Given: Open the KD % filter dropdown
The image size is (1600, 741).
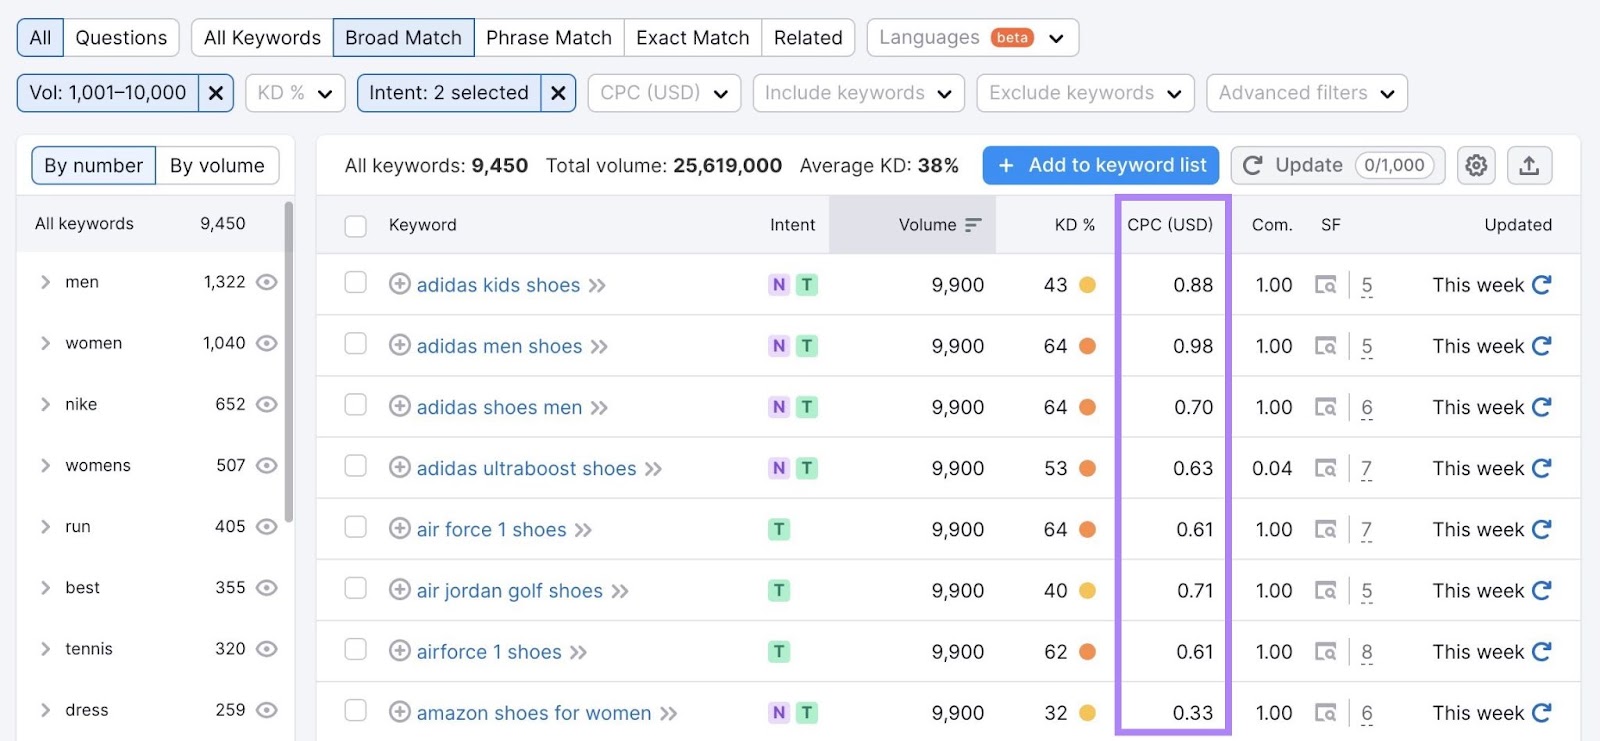Looking at the screenshot, I should 295,93.
